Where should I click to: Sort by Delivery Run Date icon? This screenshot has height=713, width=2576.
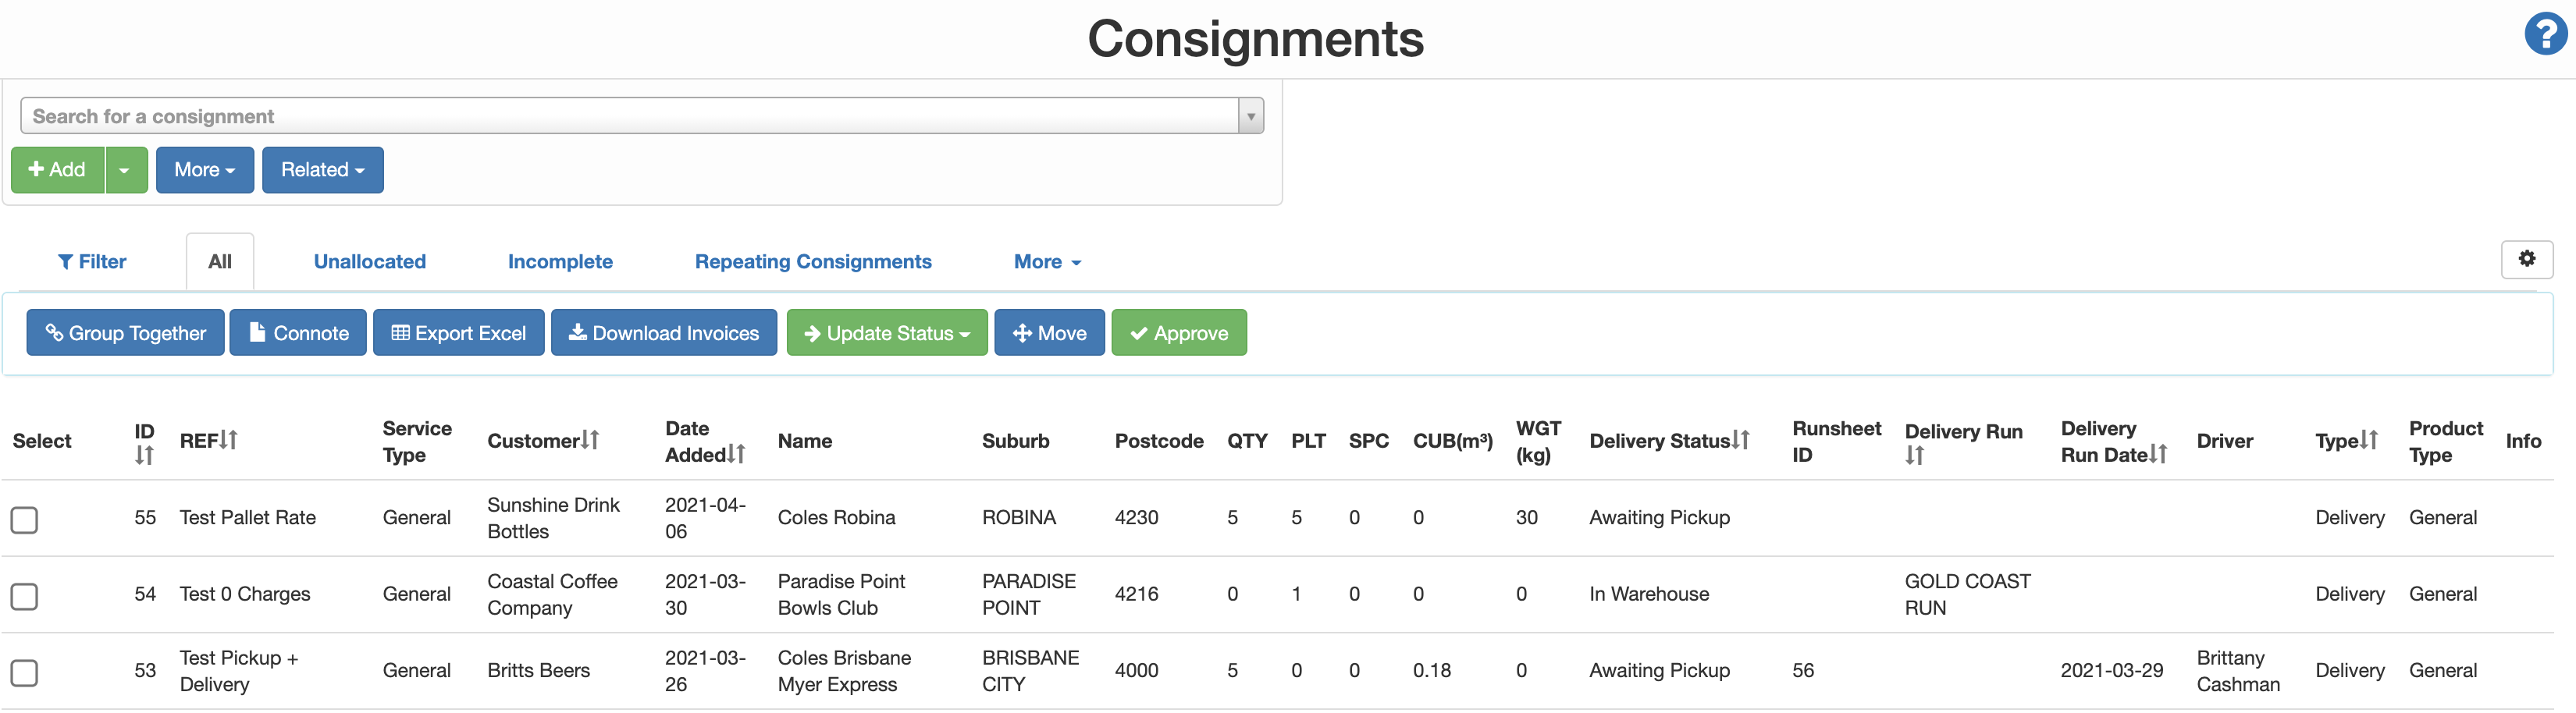(2158, 454)
